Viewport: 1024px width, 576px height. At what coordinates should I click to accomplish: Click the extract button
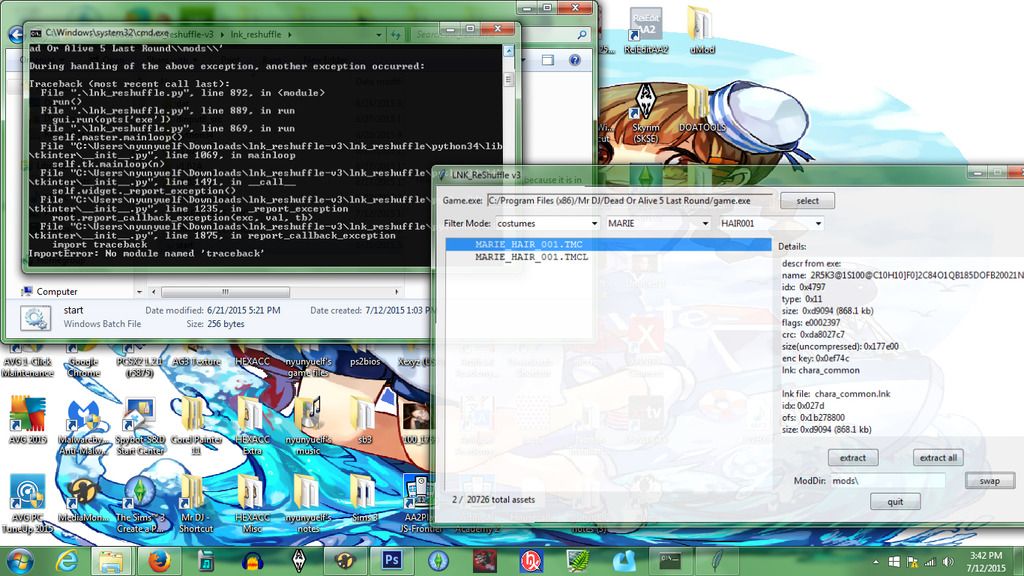point(853,458)
